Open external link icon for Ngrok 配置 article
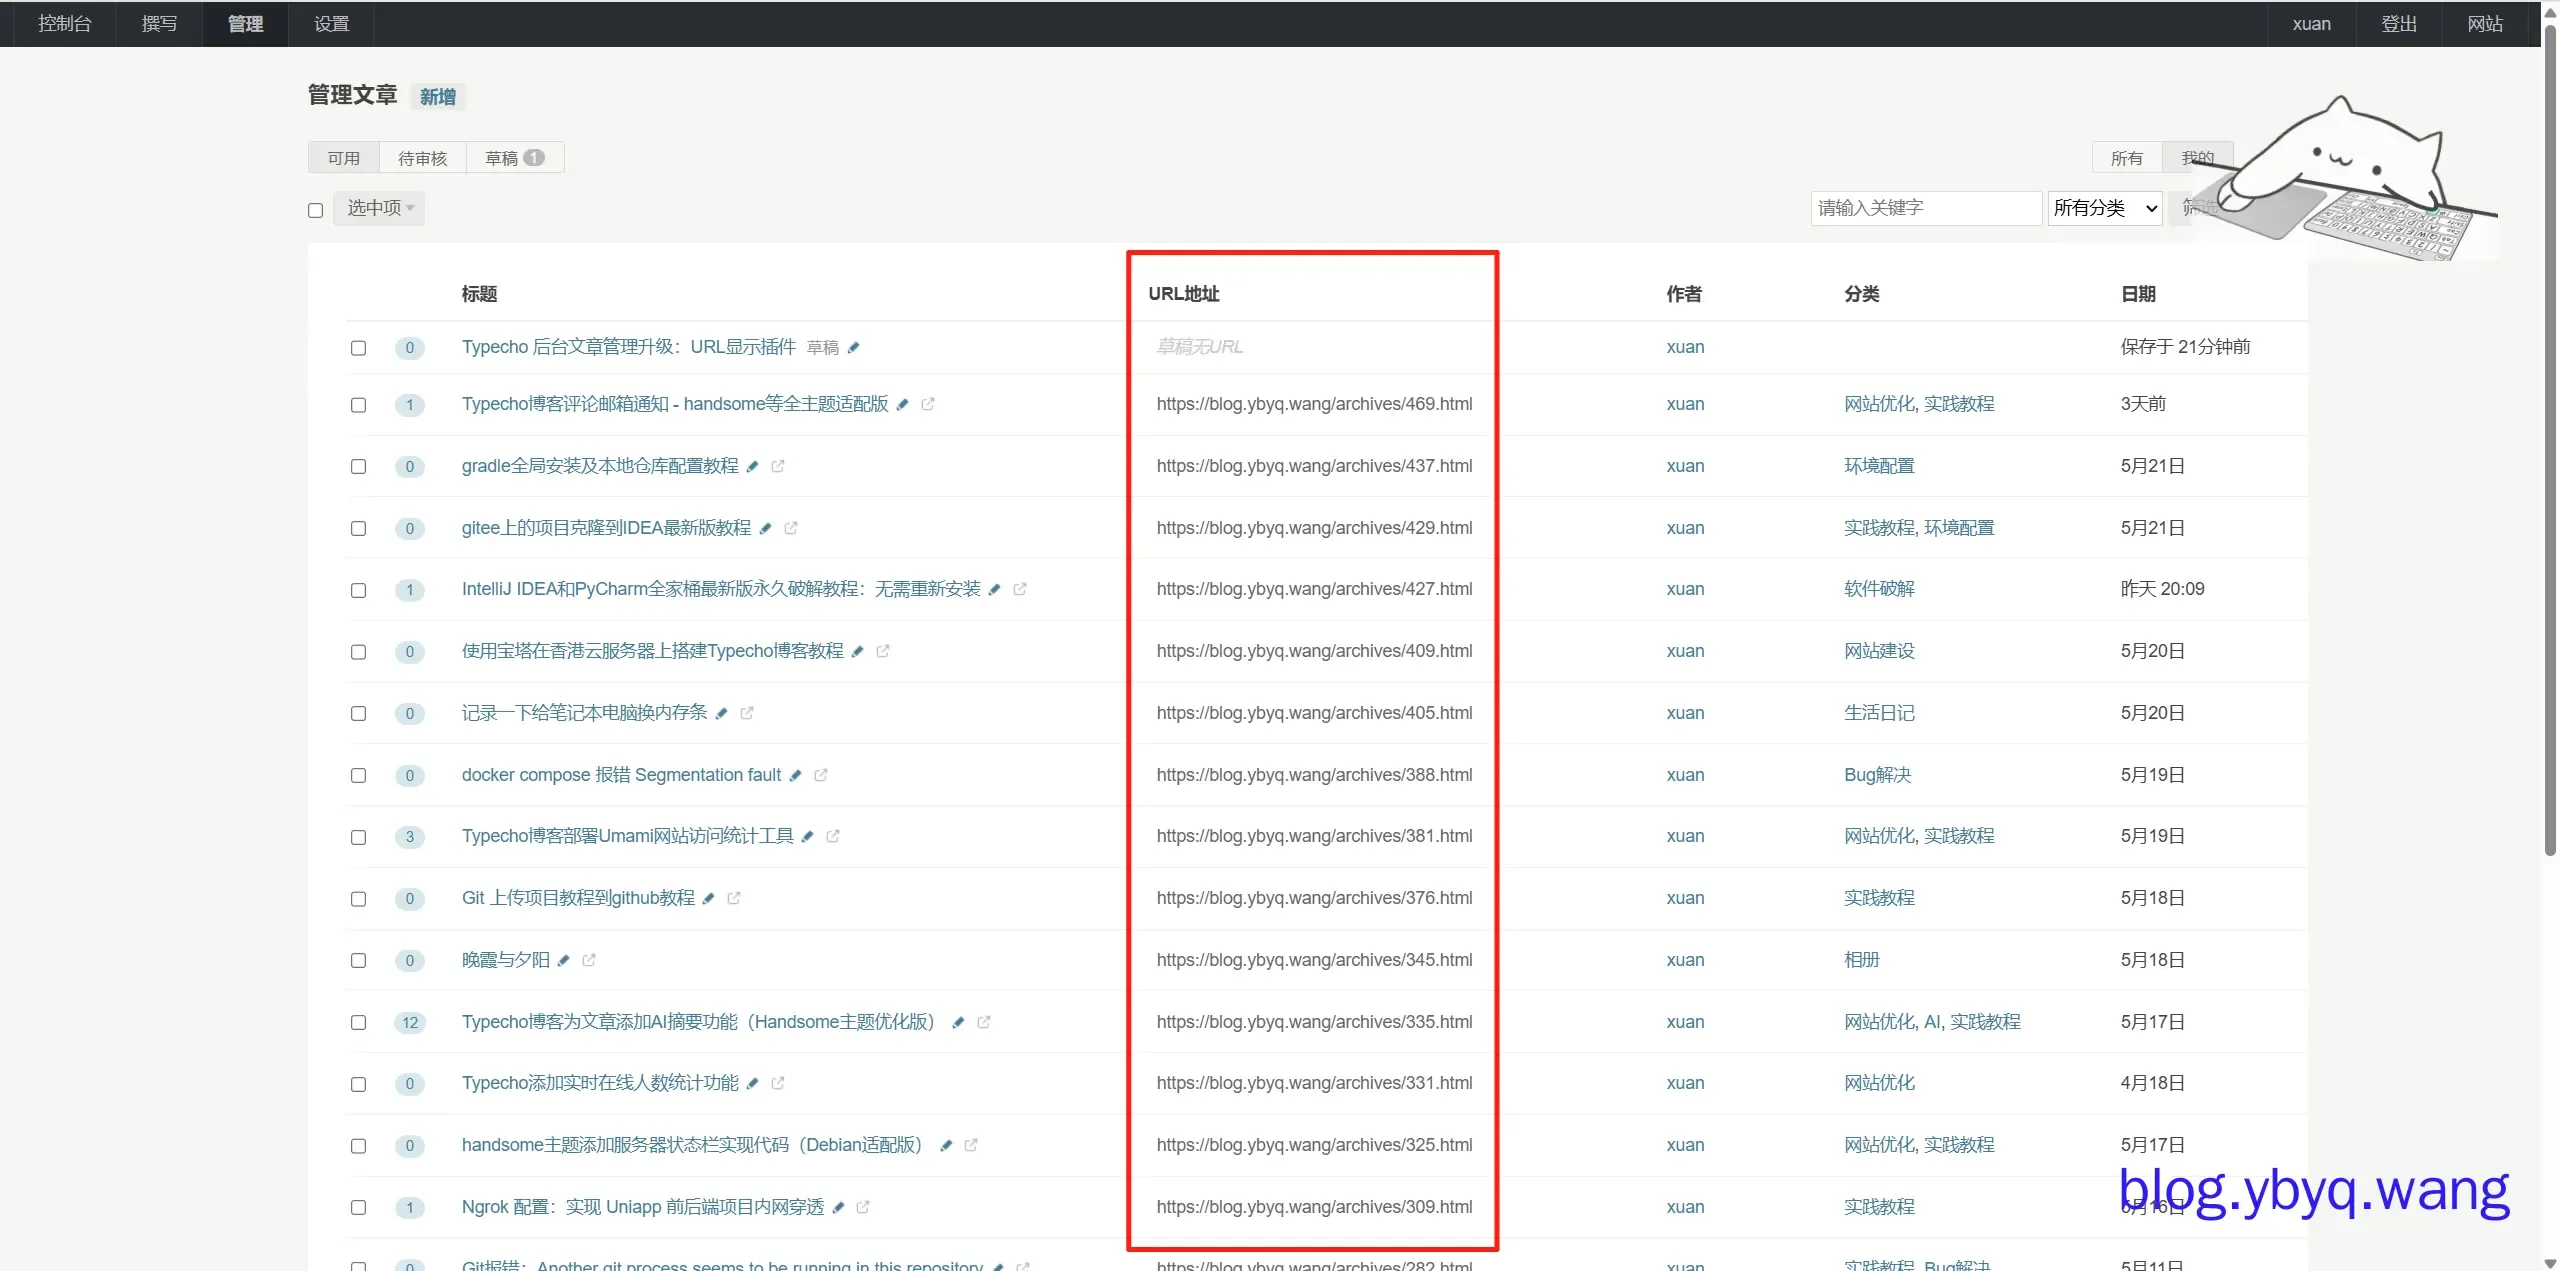Viewport: 2560px width, 1271px height. (x=863, y=1207)
